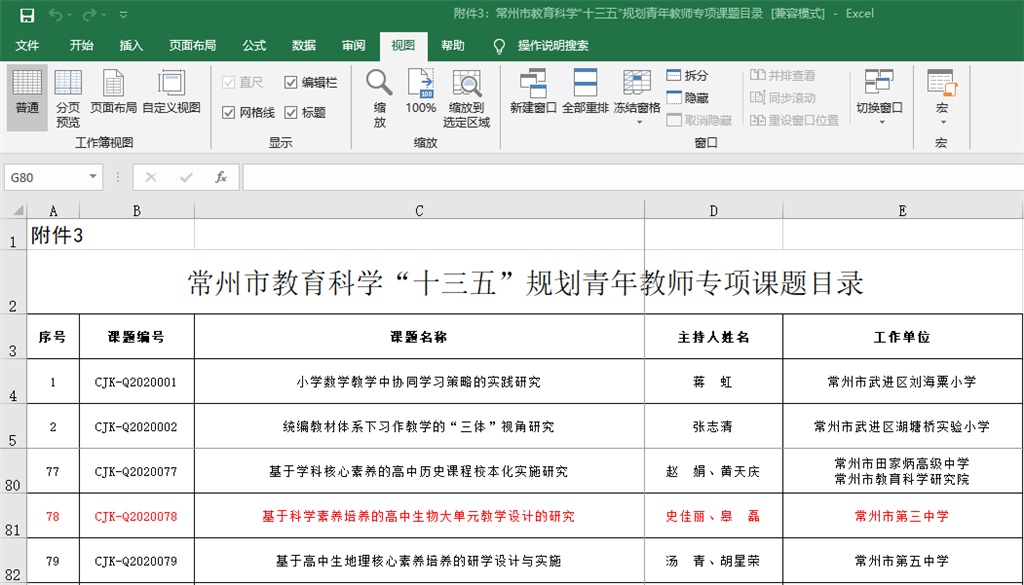Viewport: 1024px width, 585px height.
Task: Click the red cell 常州市第三中学
Action: pos(903,516)
